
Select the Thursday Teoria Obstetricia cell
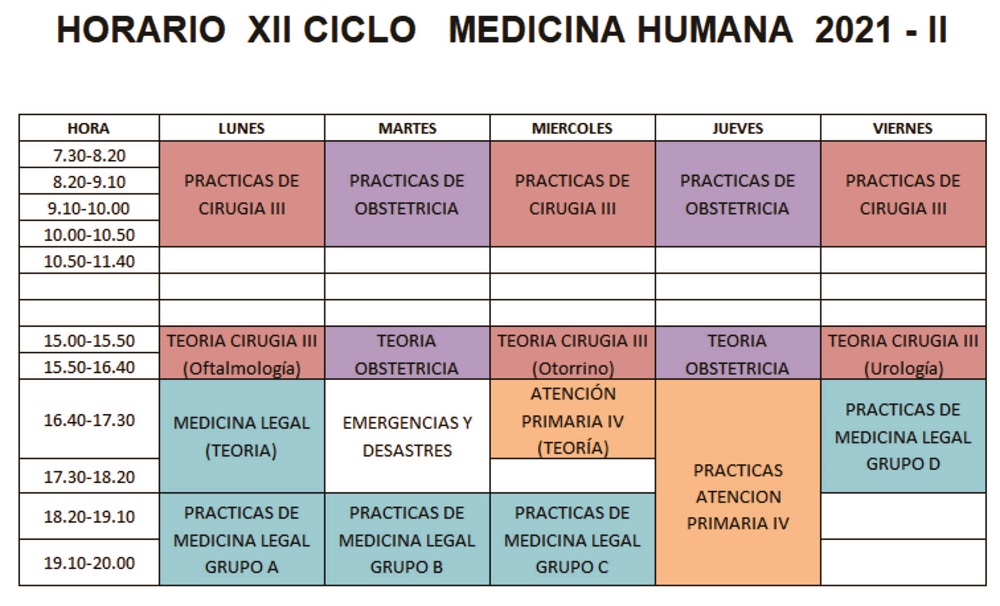click(738, 353)
